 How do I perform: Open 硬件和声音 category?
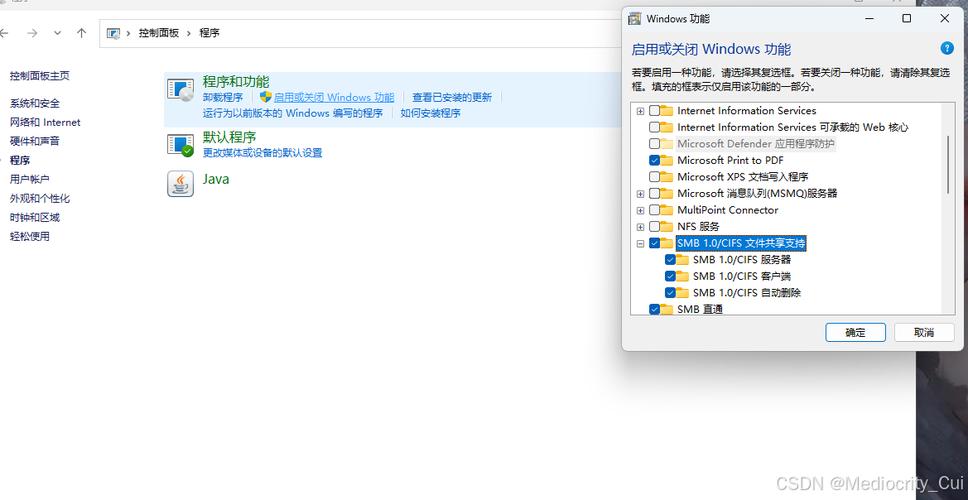point(35,141)
